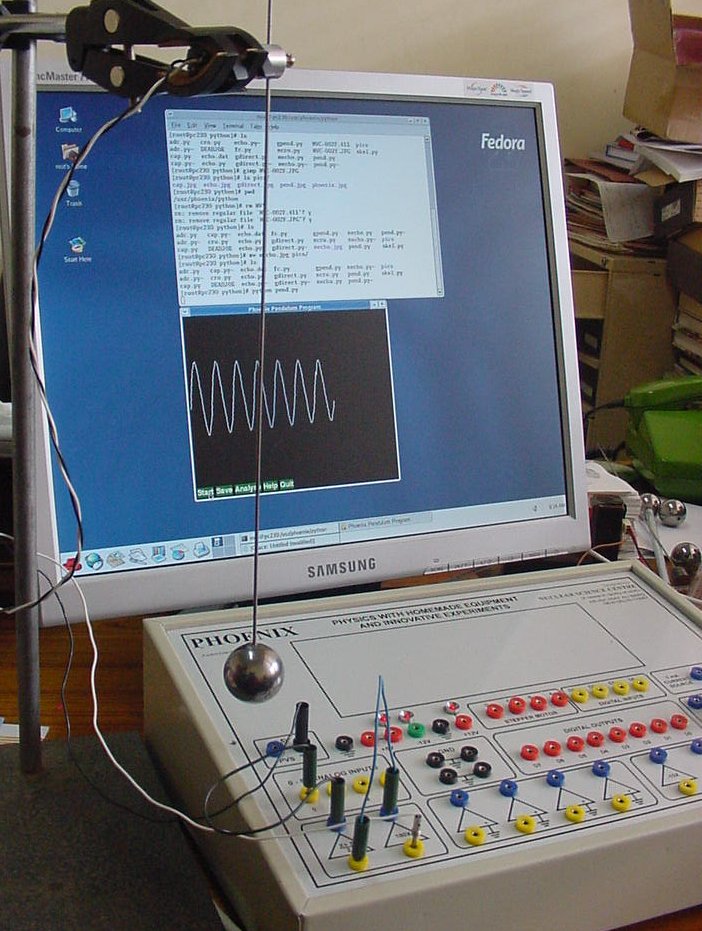Switch to Phoenix Pendulum Program taskbar entry
The width and height of the screenshot is (702, 931).
pos(385,522)
